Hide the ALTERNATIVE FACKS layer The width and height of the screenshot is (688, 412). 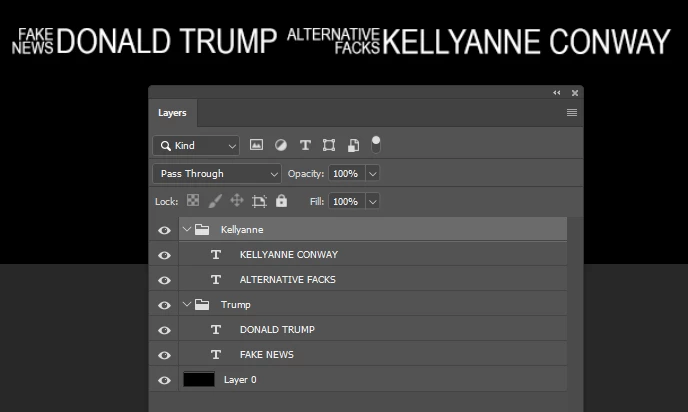(164, 280)
